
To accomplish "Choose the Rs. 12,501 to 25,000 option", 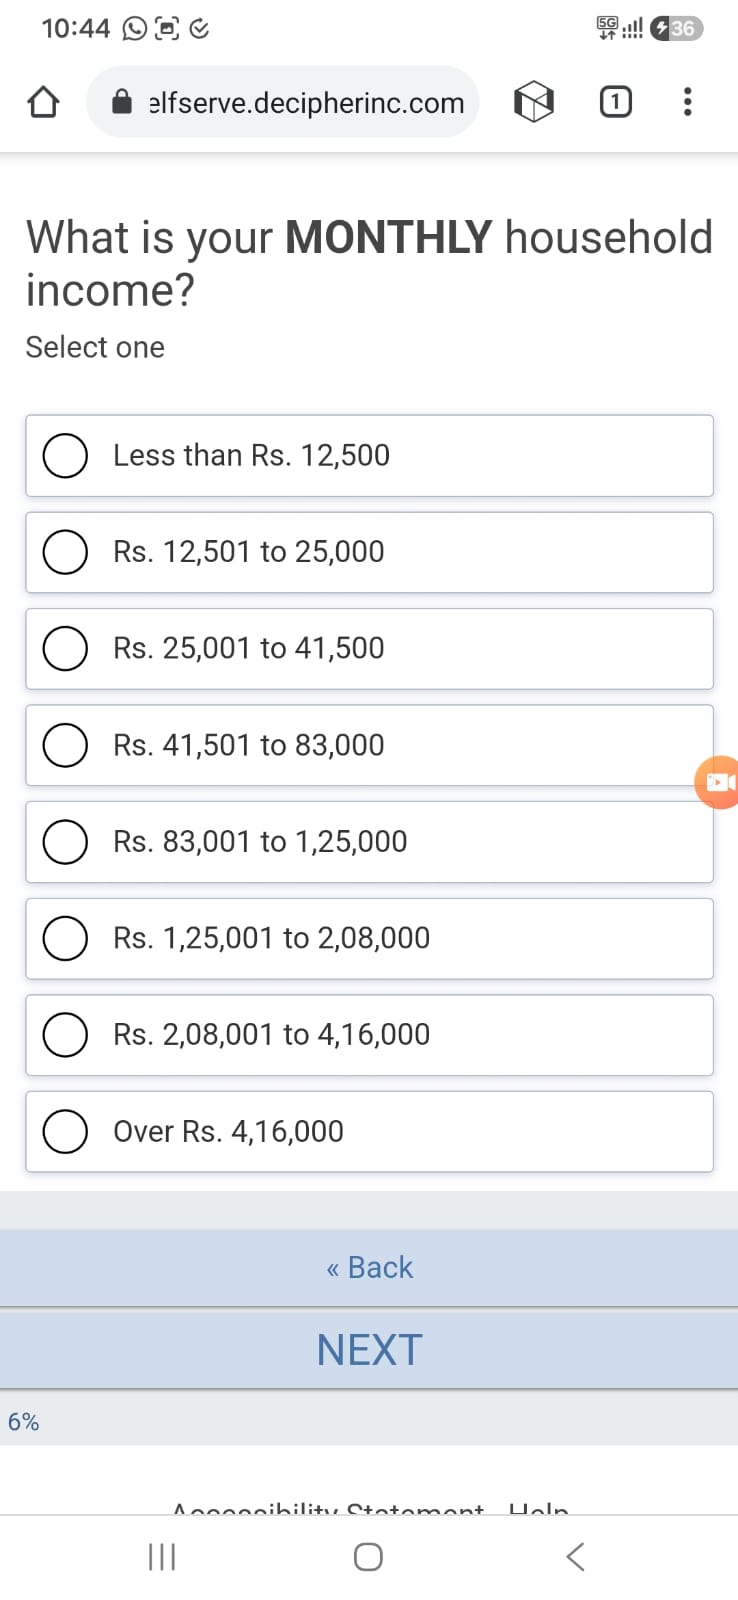I will tap(369, 552).
